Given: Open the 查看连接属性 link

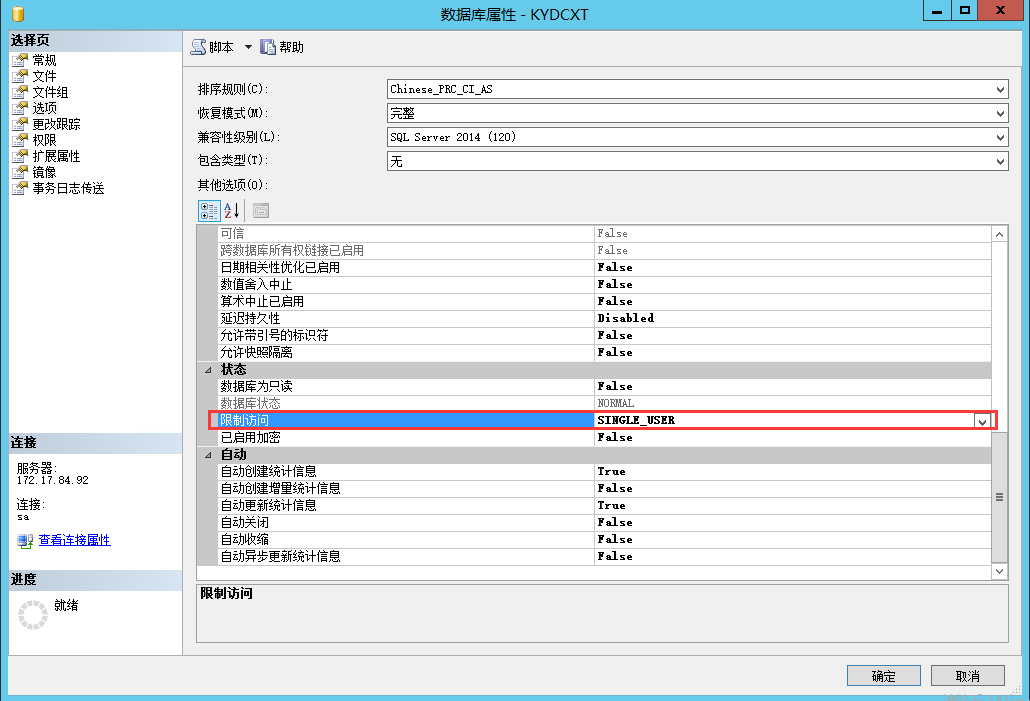Looking at the screenshot, I should 74,540.
